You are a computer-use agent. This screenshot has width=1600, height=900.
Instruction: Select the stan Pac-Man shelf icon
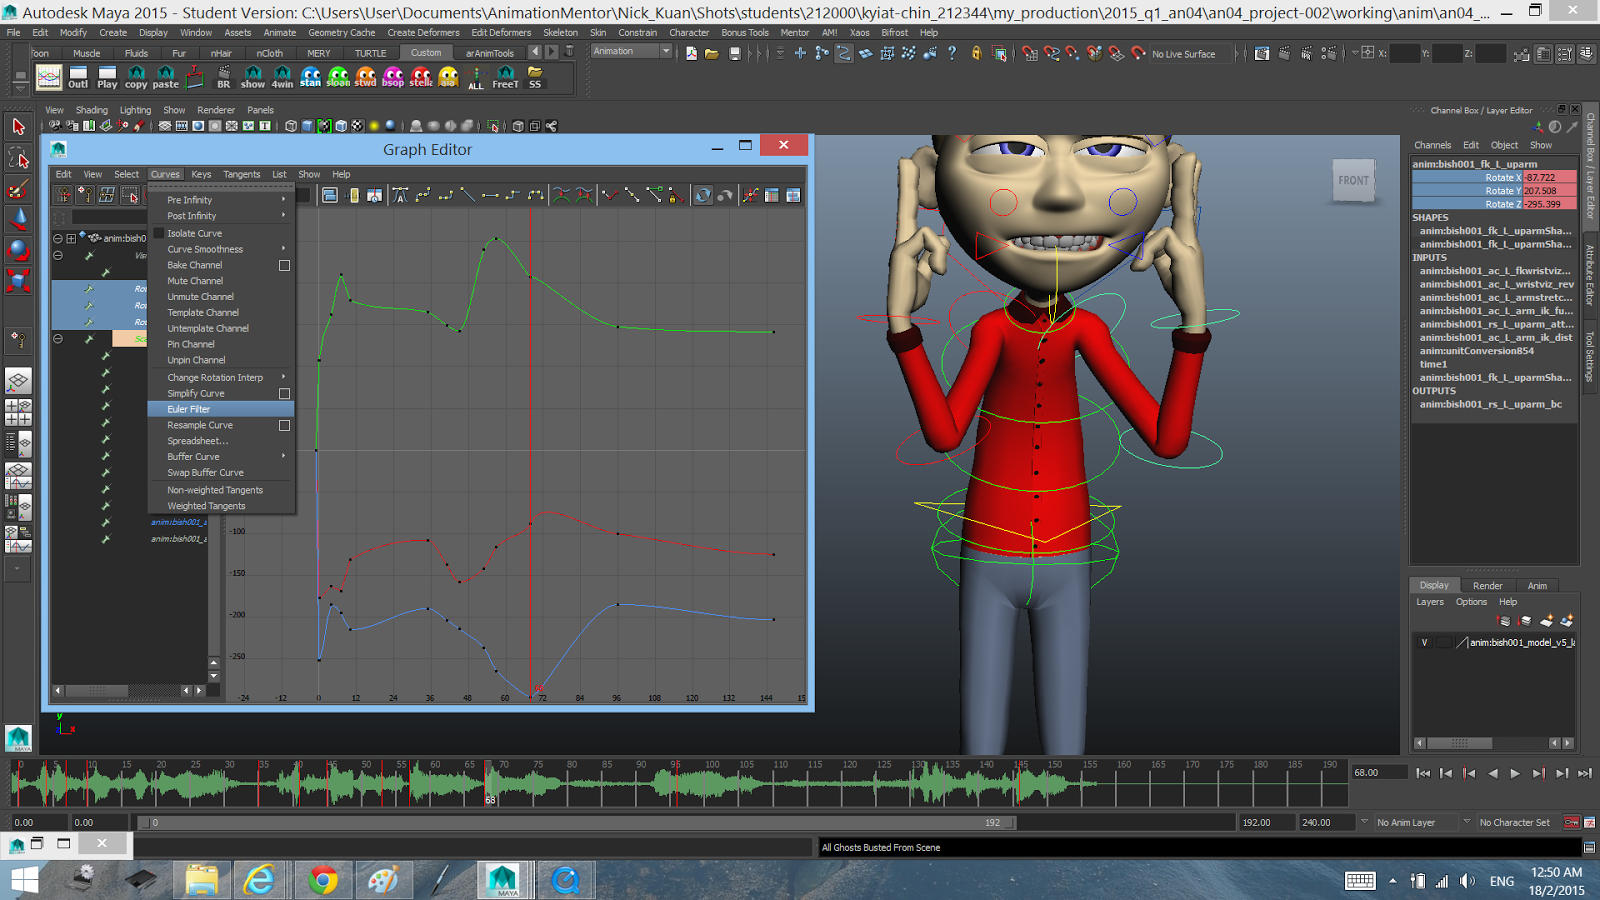tap(311, 76)
